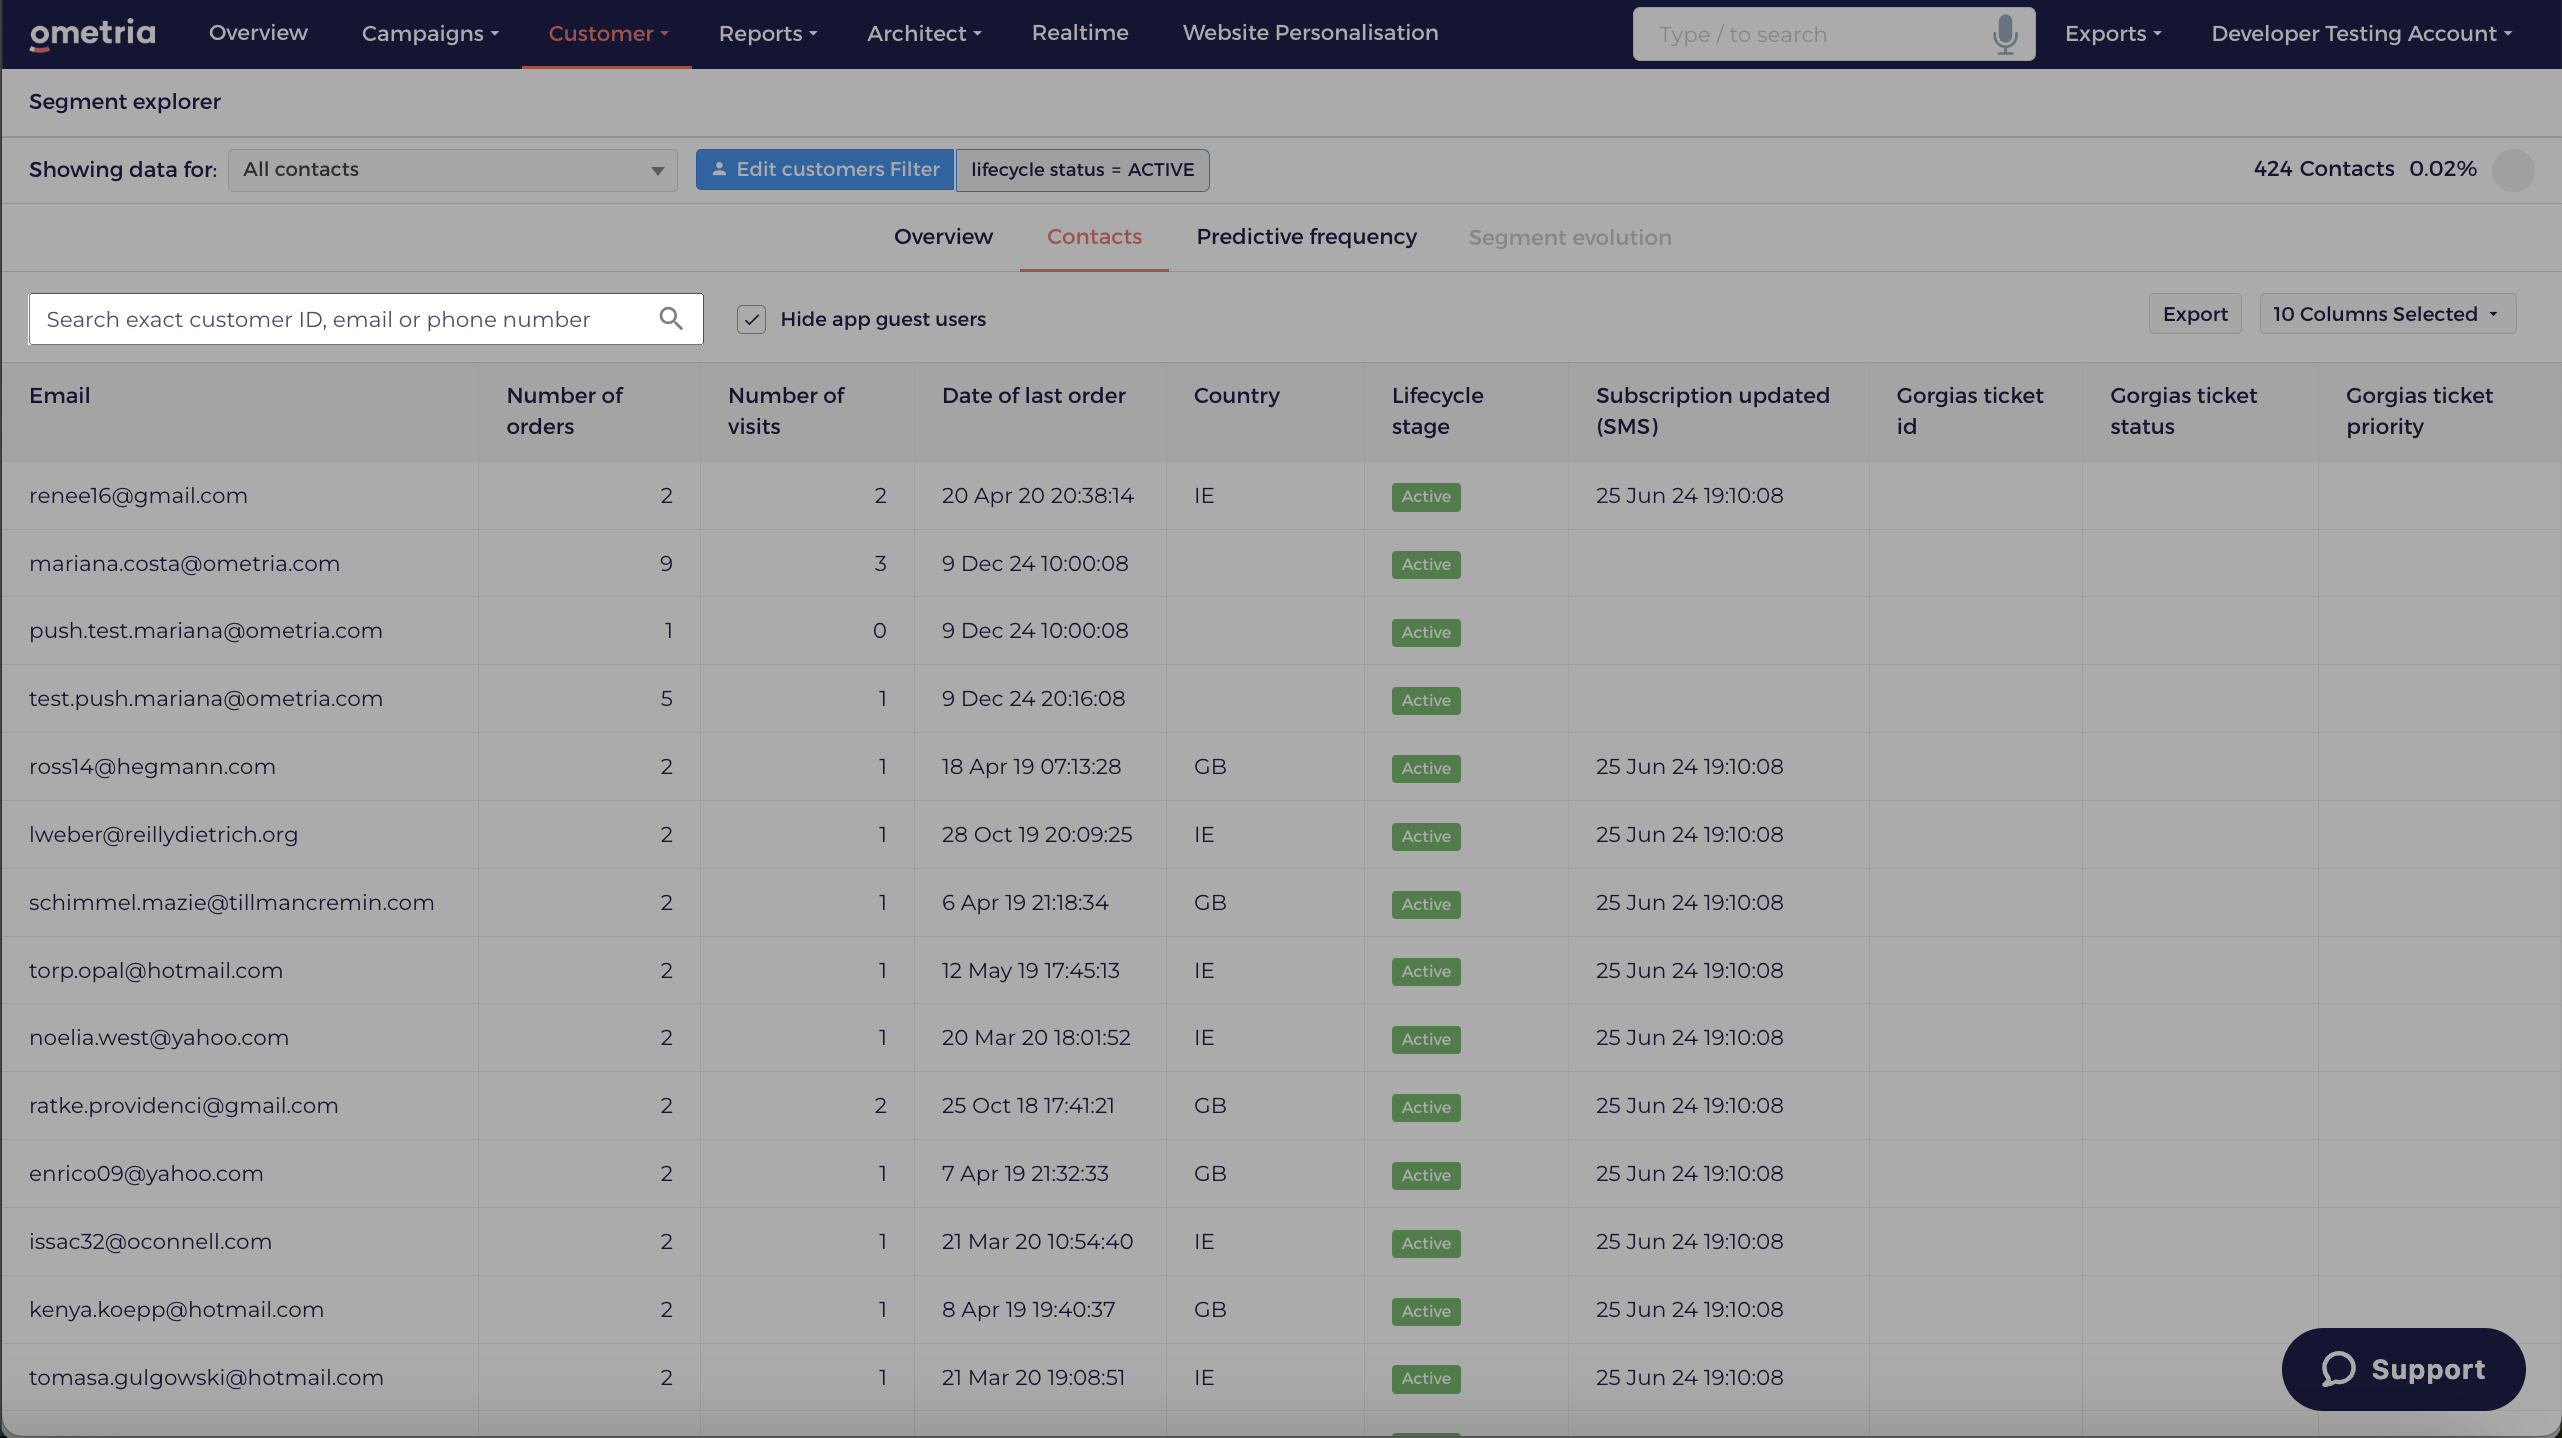Open Realtime page
The width and height of the screenshot is (2562, 1438).
coord(1080,33)
